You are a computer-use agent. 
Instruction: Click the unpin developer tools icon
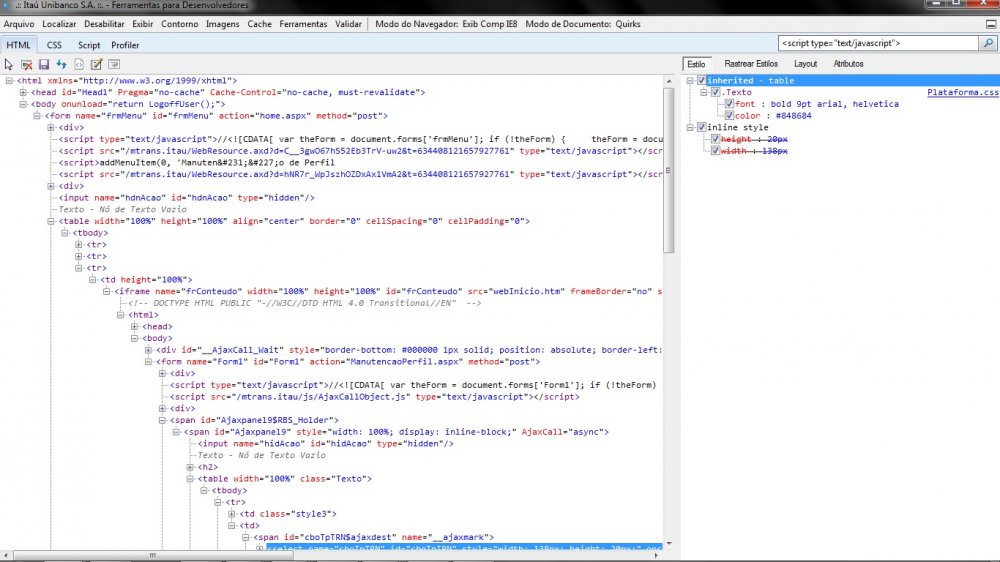point(990,24)
